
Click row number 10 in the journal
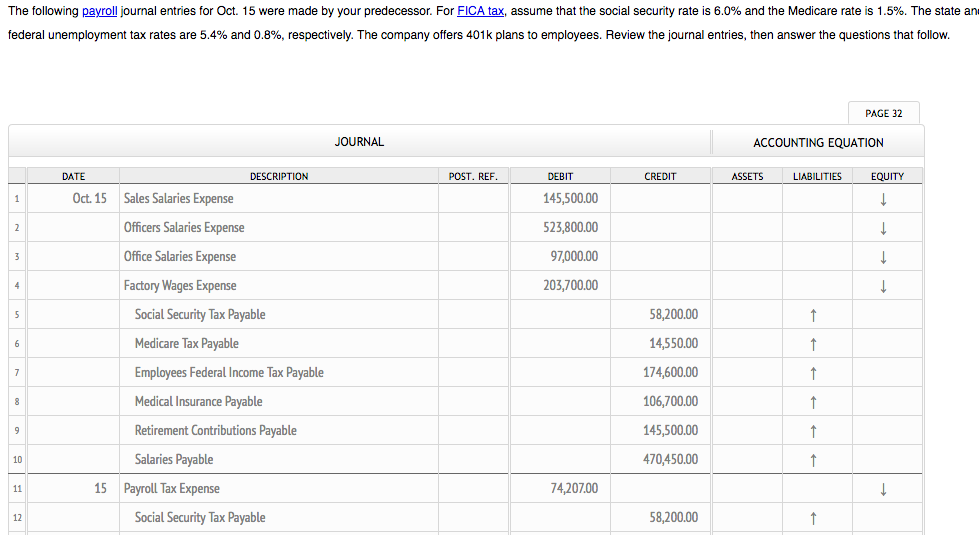(17, 459)
